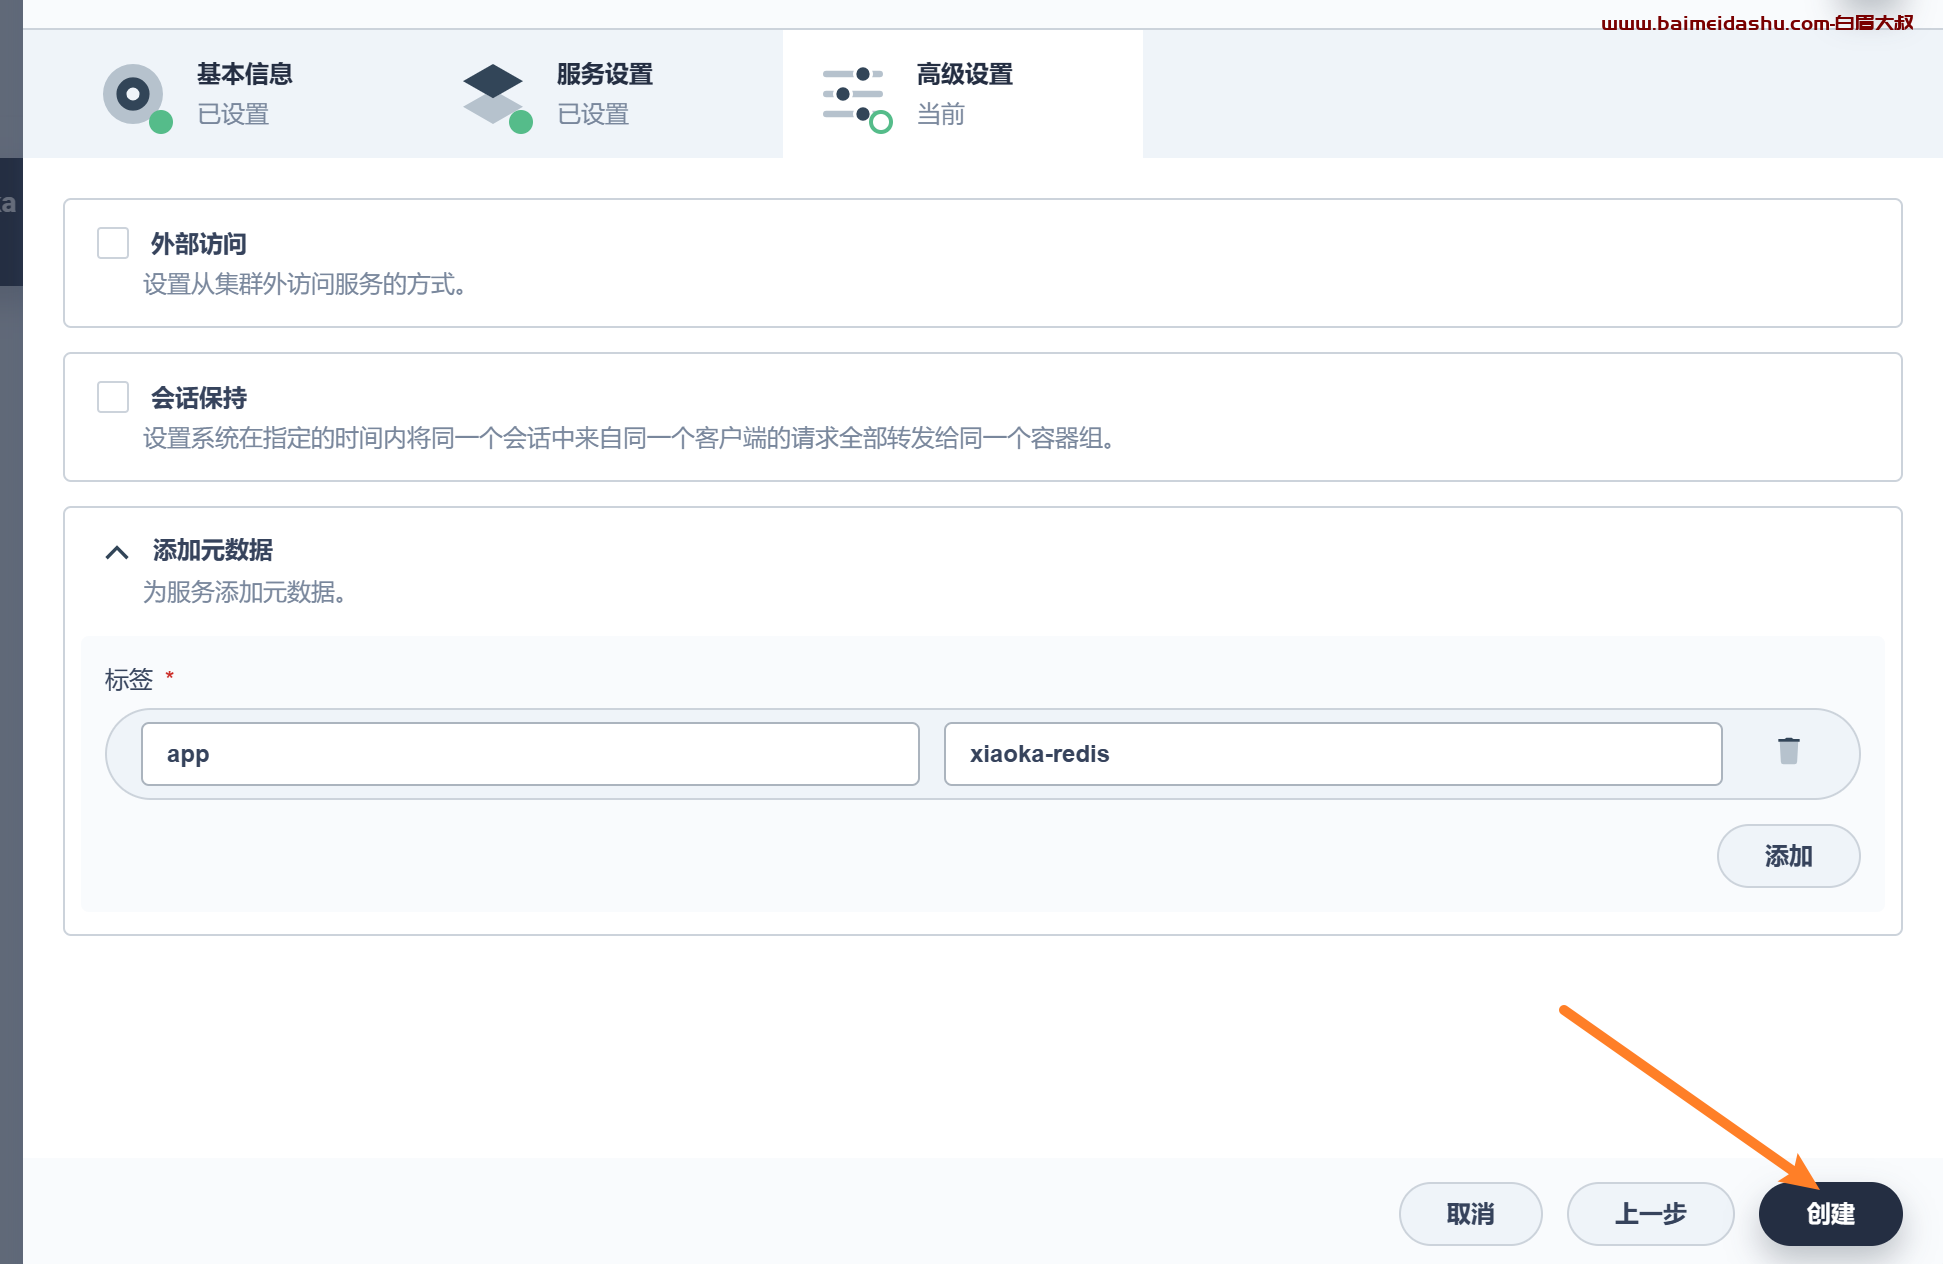Image resolution: width=1943 pixels, height=1264 pixels.
Task: Collapse the 添加元数据 section chevron
Action: pyautogui.click(x=117, y=552)
